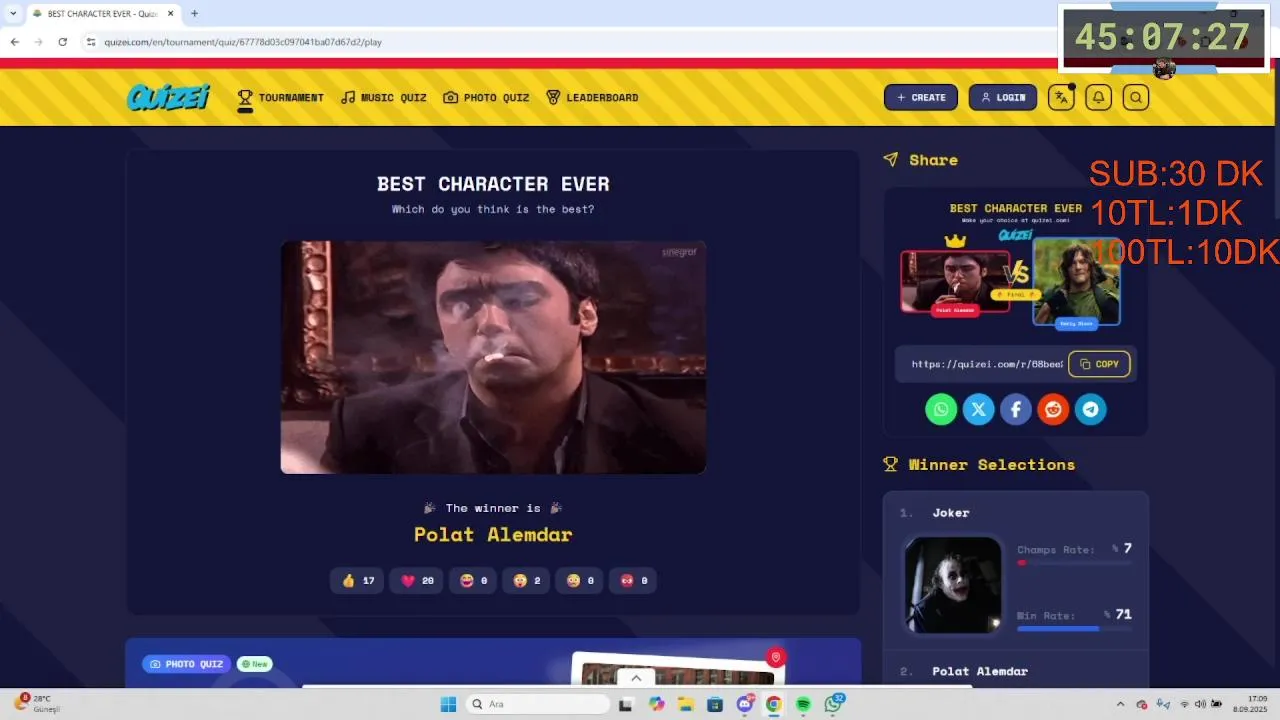Click the second-ranked Polat Alemdar entry
Screen dimensions: 1280x720
click(x=979, y=671)
